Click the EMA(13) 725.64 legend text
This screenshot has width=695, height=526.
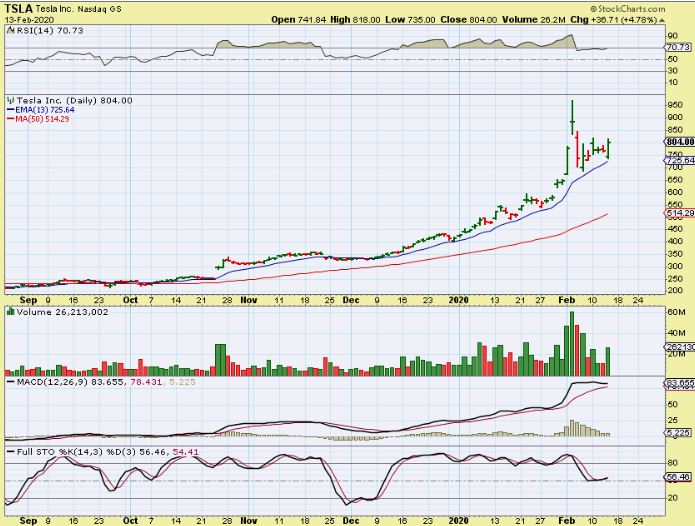[x=45, y=109]
